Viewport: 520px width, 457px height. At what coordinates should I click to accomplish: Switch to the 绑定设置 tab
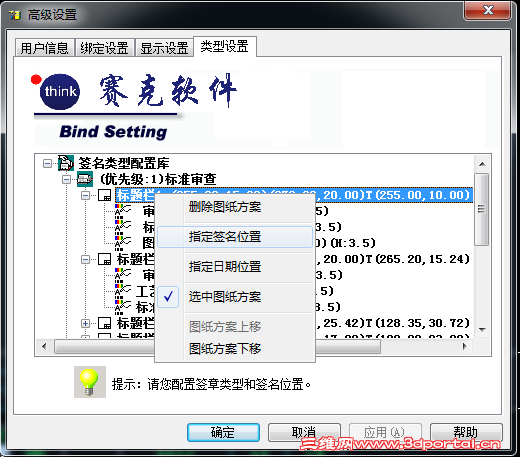pos(105,48)
